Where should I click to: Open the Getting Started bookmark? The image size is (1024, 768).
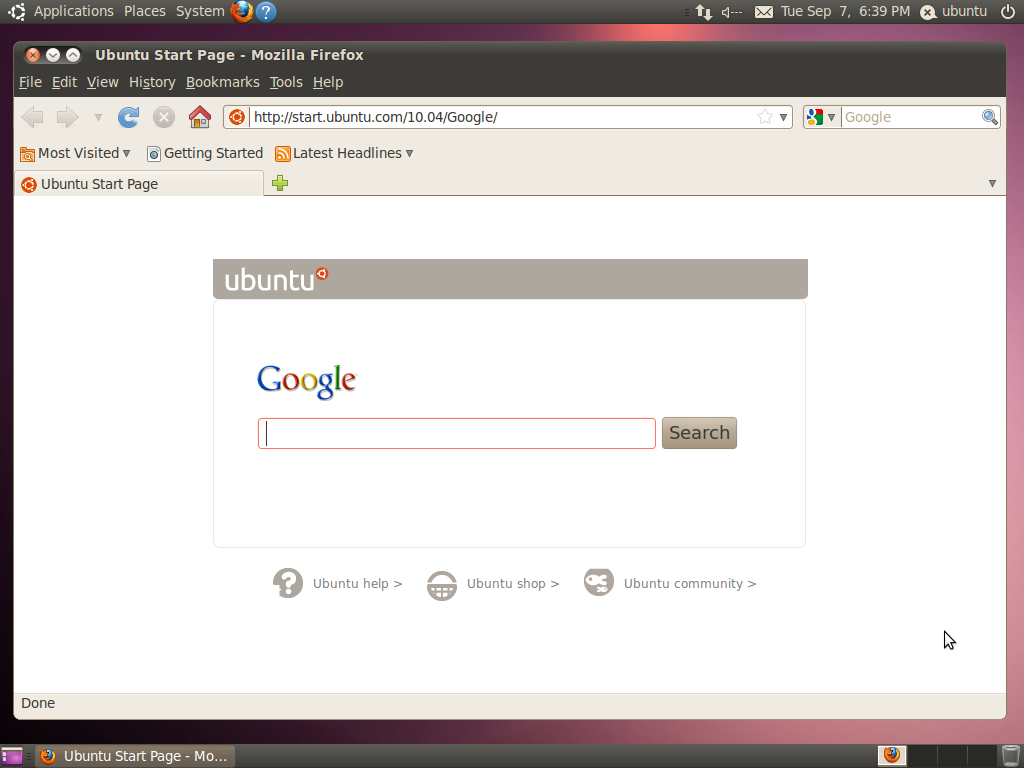[x=205, y=153]
